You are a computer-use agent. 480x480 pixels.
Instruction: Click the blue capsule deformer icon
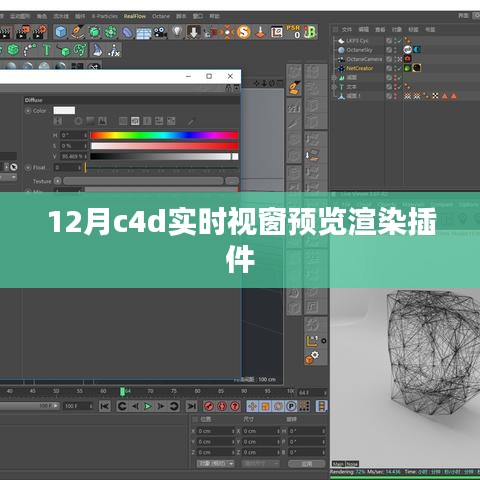pos(127,33)
